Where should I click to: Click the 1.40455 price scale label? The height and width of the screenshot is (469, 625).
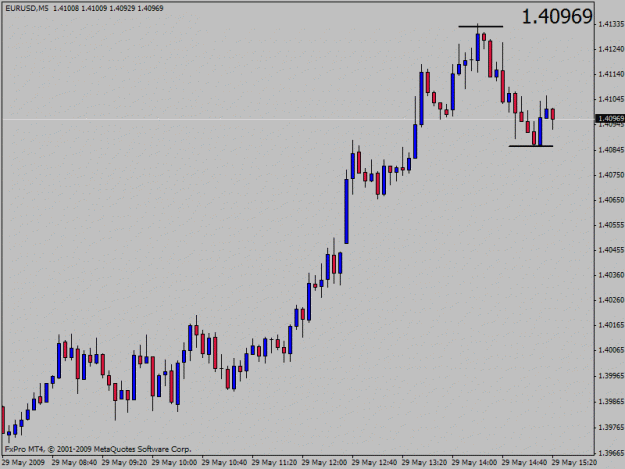611,250
